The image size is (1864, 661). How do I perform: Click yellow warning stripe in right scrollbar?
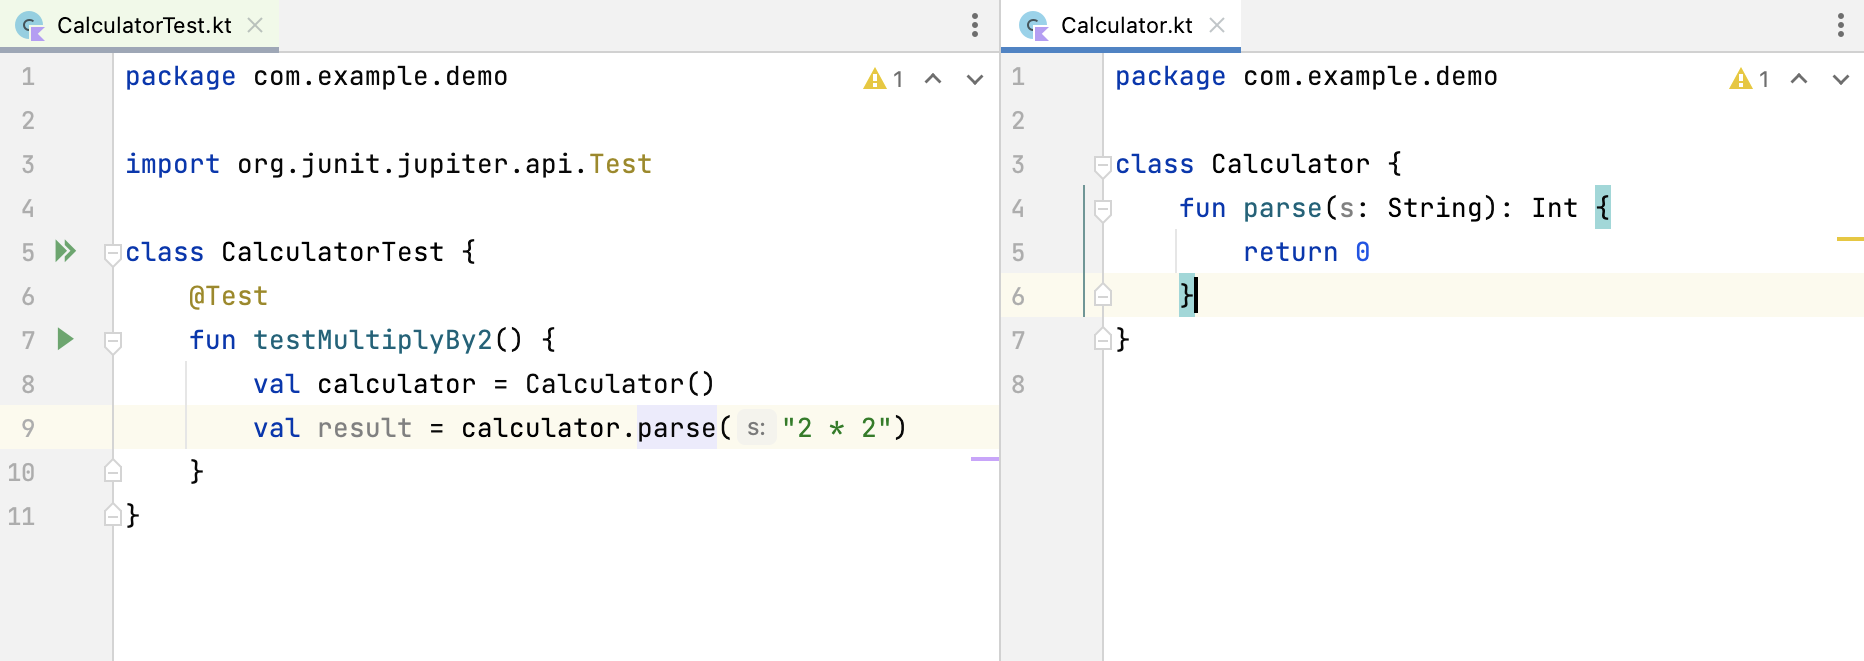coord(1849,239)
